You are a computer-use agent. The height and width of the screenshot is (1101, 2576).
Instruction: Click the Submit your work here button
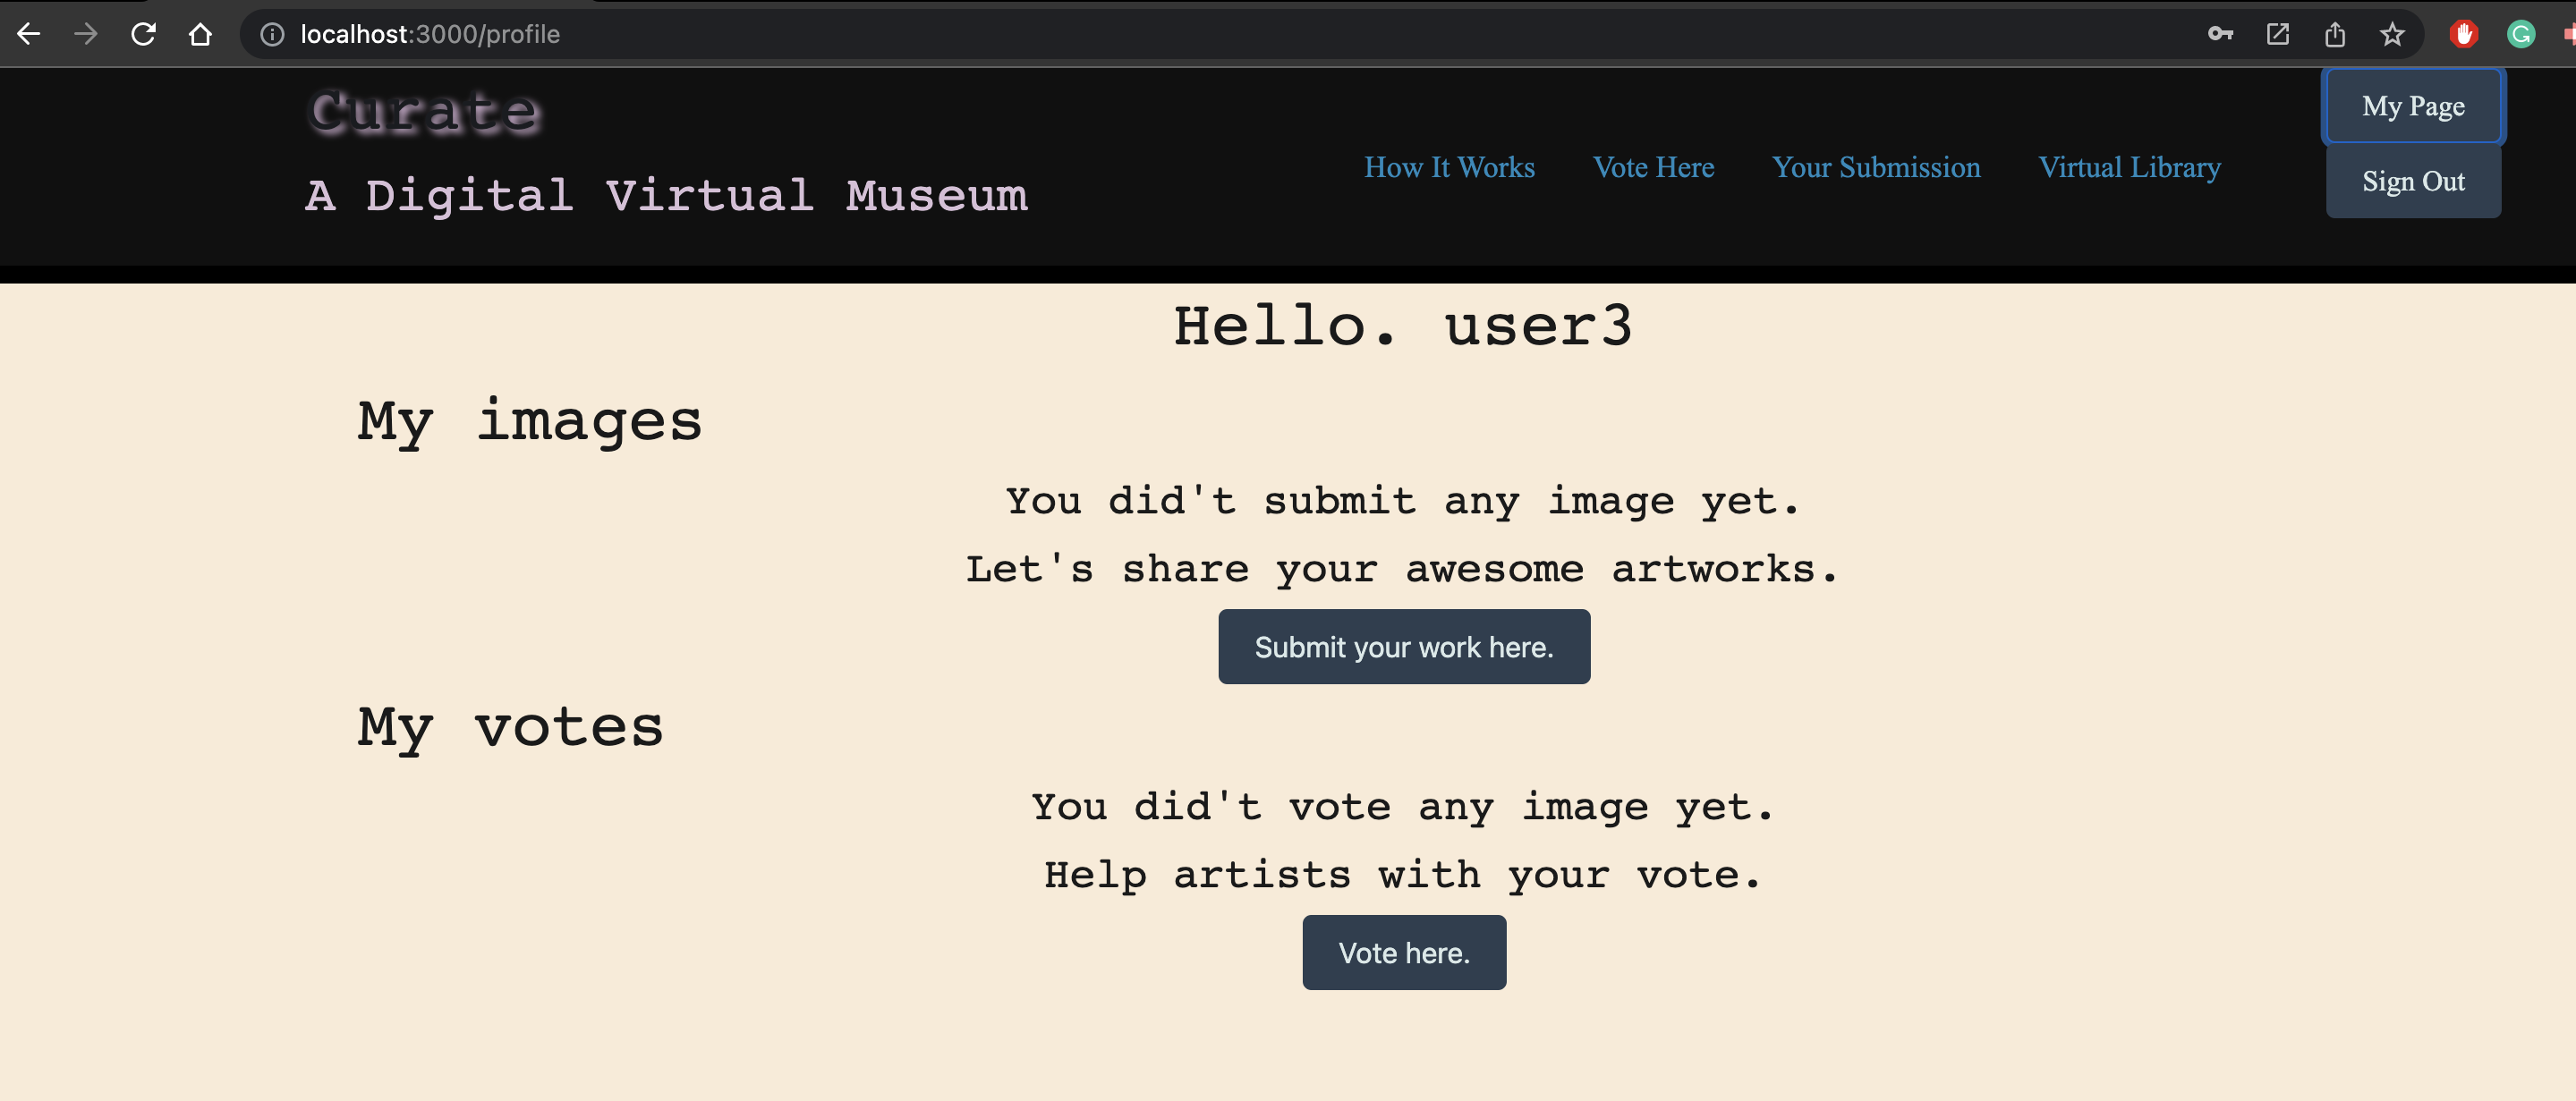click(1404, 646)
